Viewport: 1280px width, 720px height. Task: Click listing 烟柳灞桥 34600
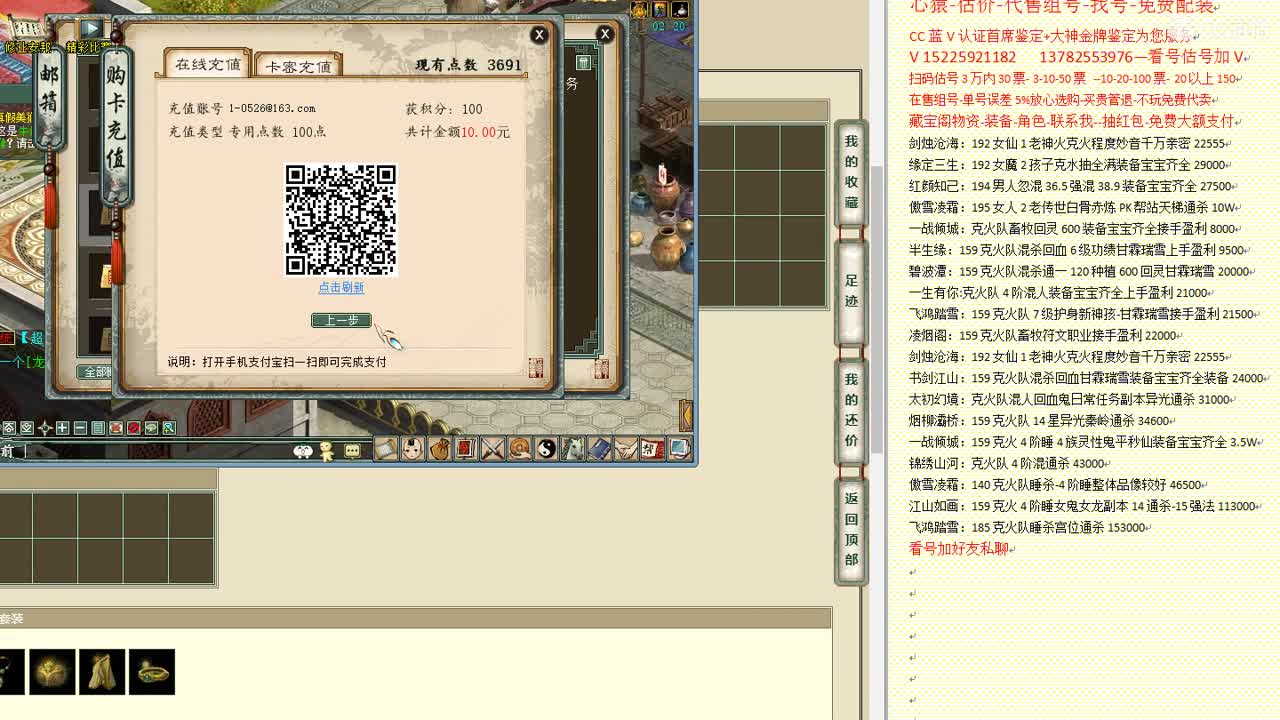click(1039, 421)
